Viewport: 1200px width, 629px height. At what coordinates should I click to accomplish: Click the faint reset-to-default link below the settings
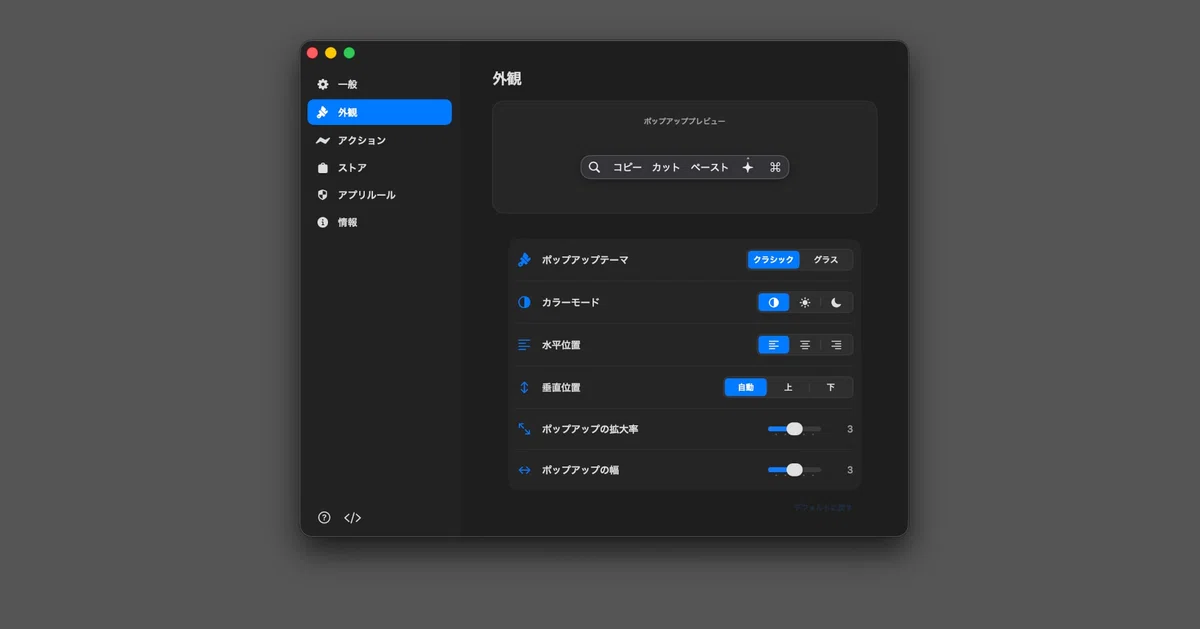823,507
